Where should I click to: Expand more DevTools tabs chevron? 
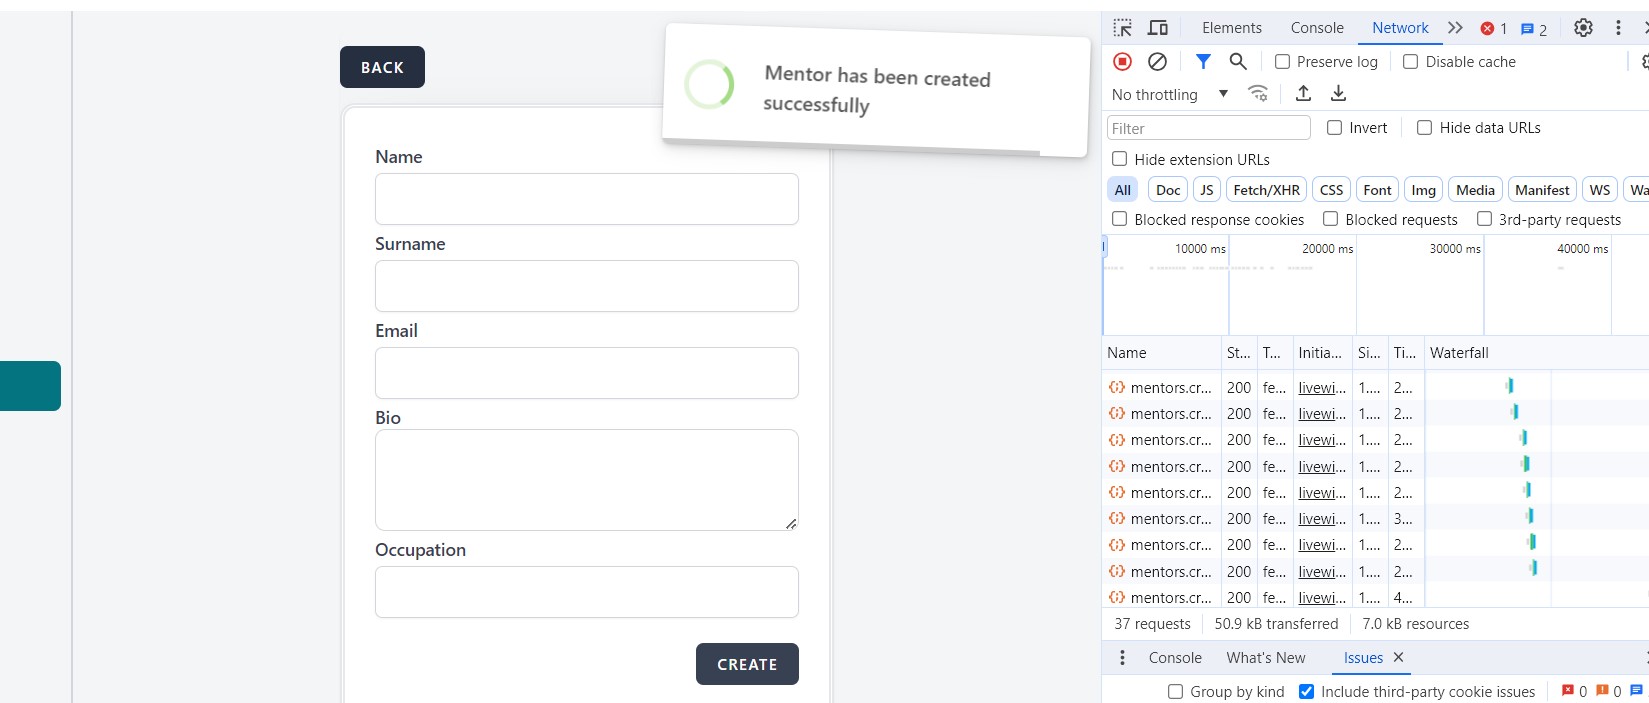[x=1455, y=28]
